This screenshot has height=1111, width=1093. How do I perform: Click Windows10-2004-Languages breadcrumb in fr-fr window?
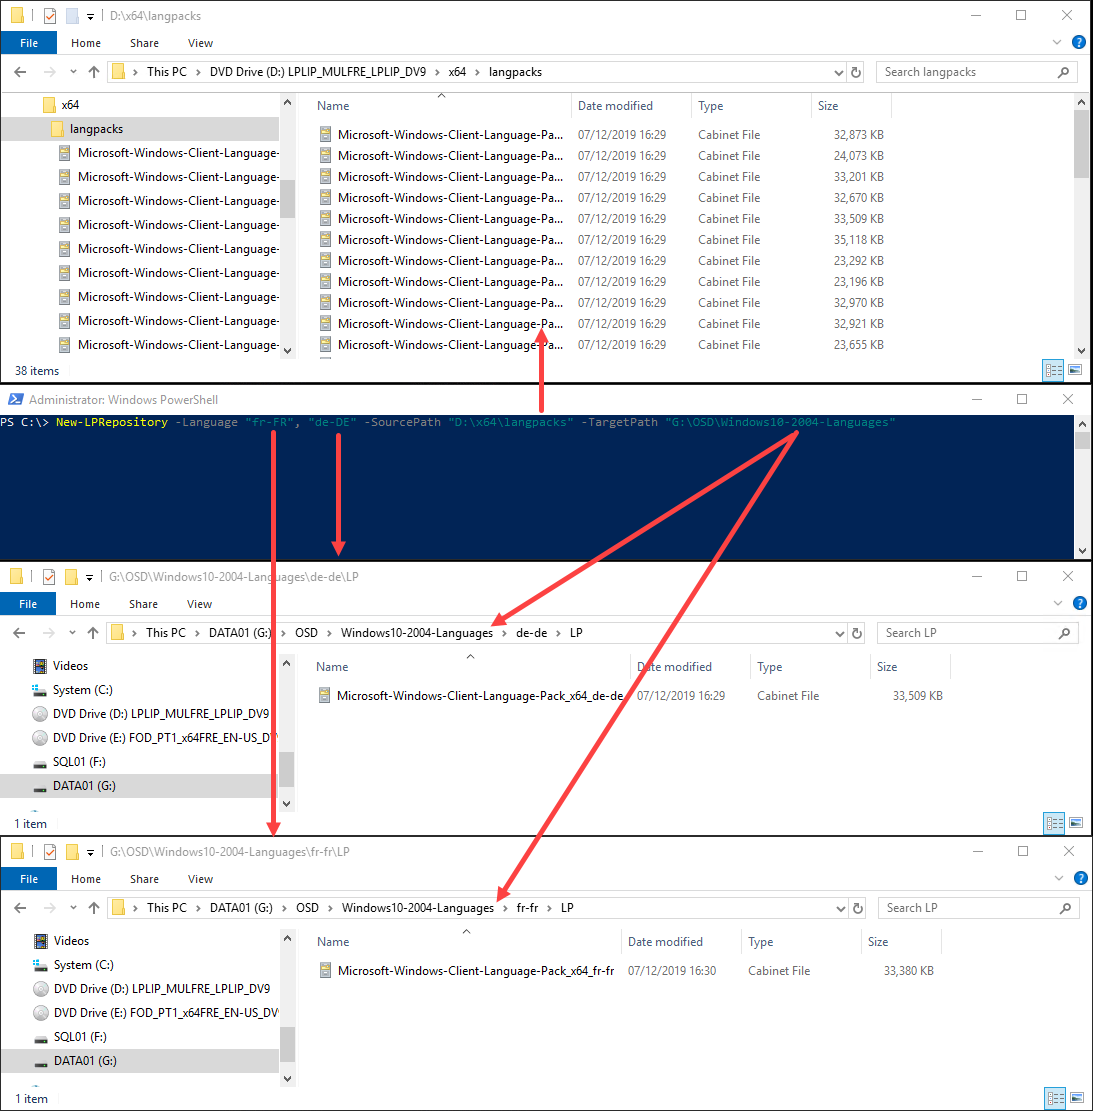418,908
